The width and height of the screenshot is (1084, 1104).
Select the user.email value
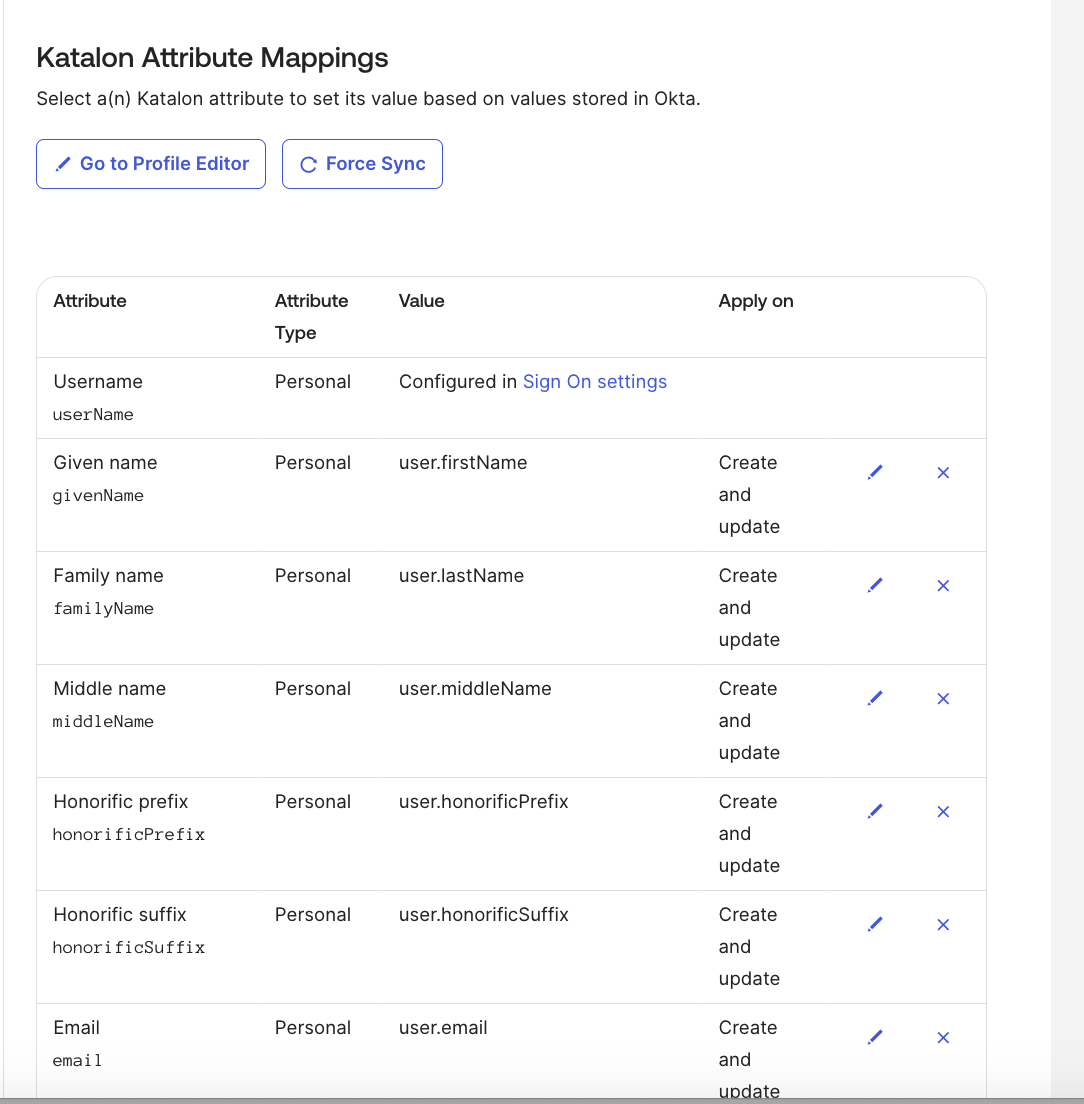pos(443,1028)
